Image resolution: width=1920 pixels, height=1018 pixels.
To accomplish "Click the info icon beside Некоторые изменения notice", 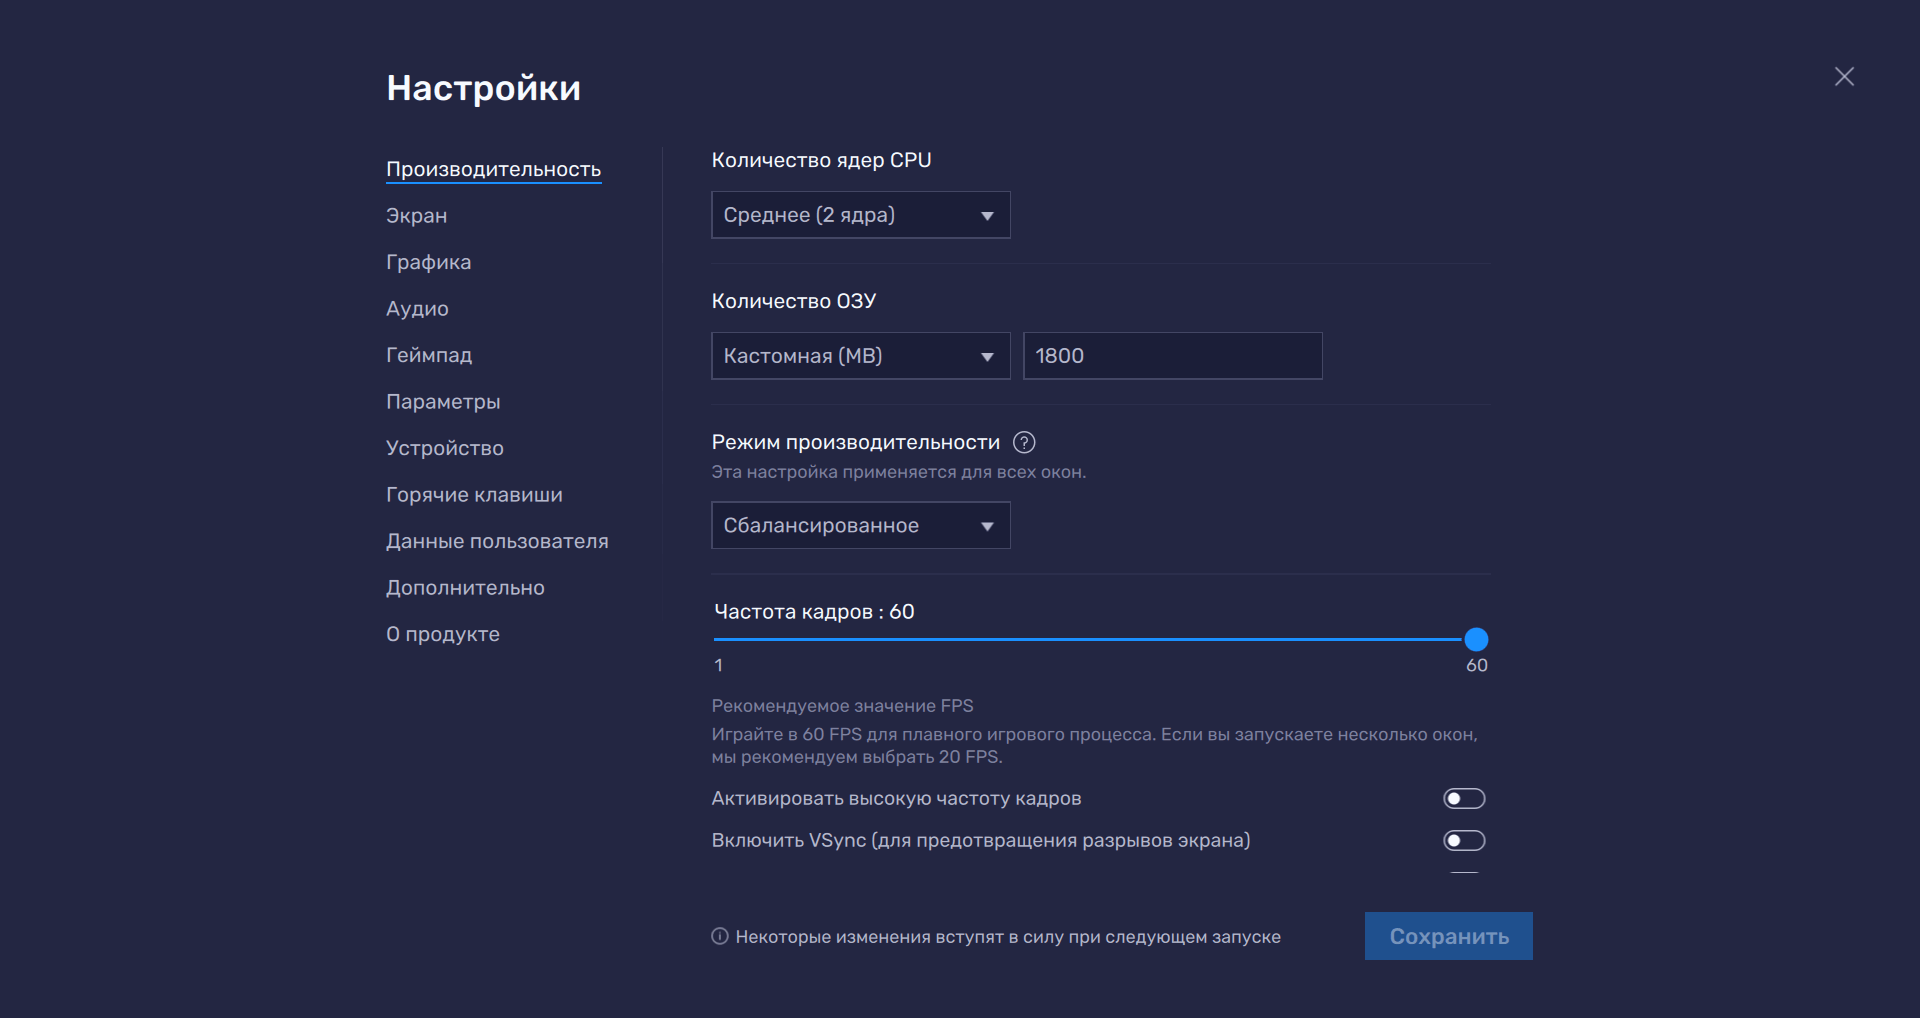I will [x=720, y=936].
